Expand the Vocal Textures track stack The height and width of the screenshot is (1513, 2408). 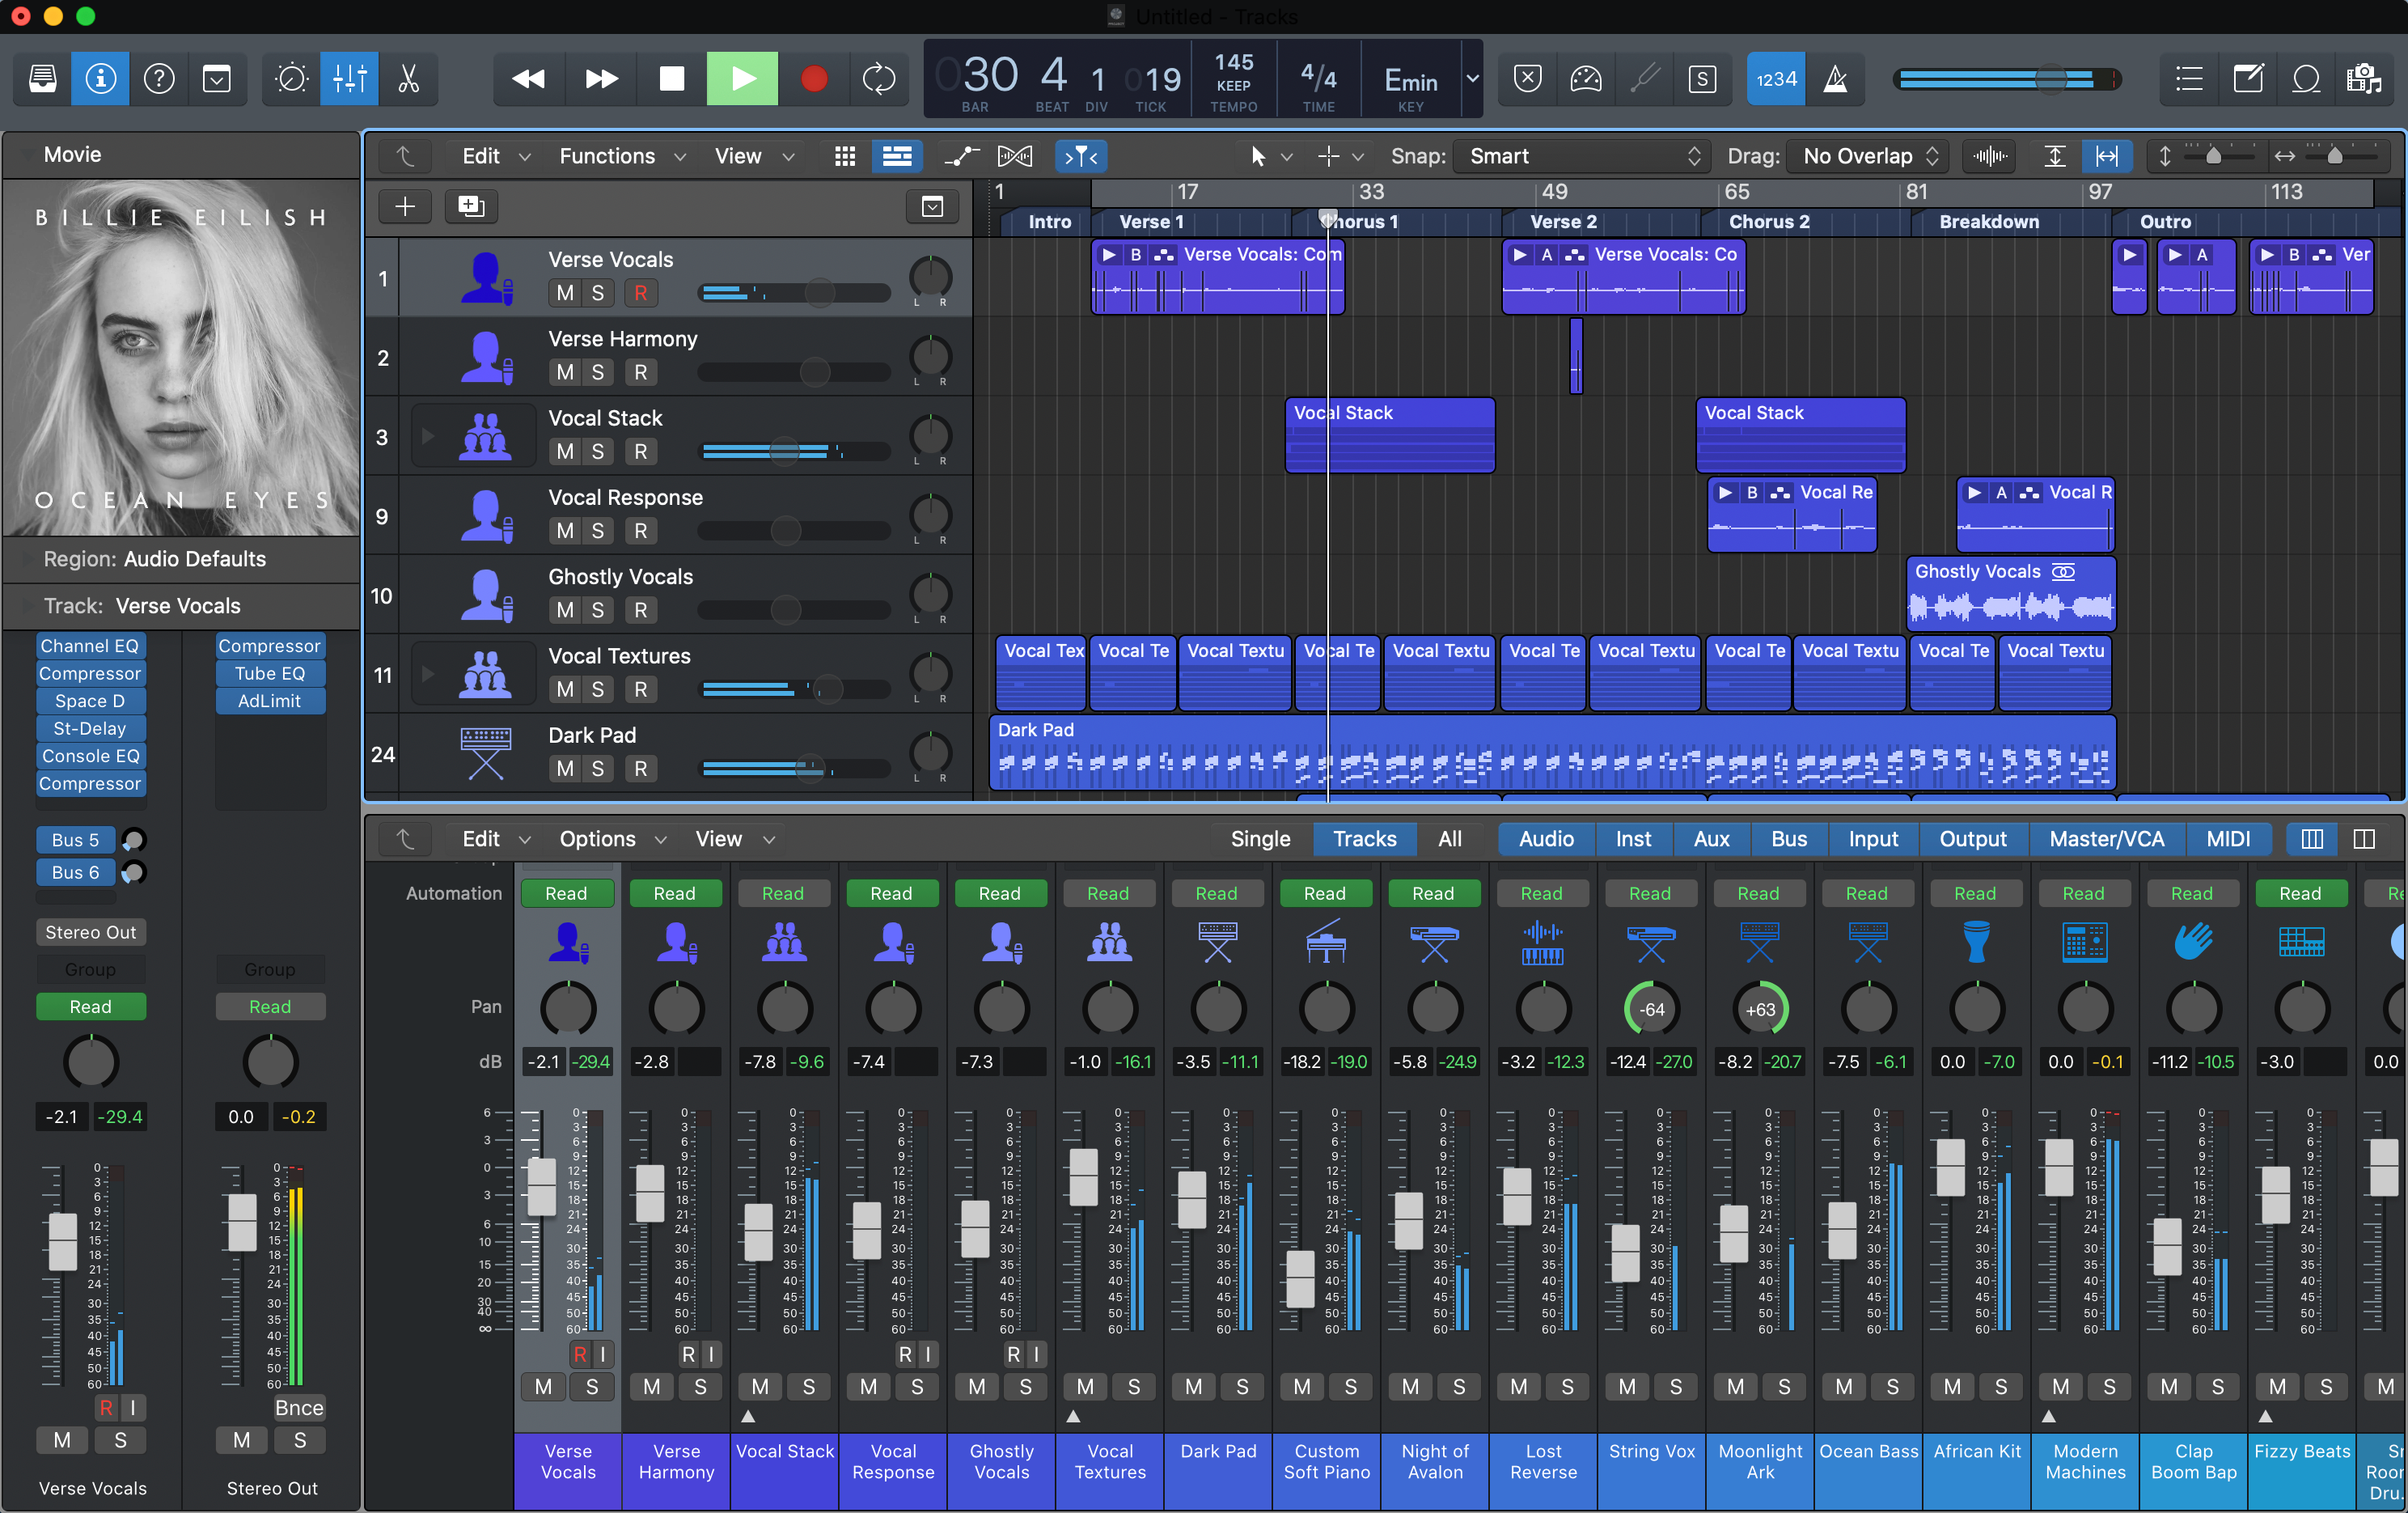(x=427, y=674)
